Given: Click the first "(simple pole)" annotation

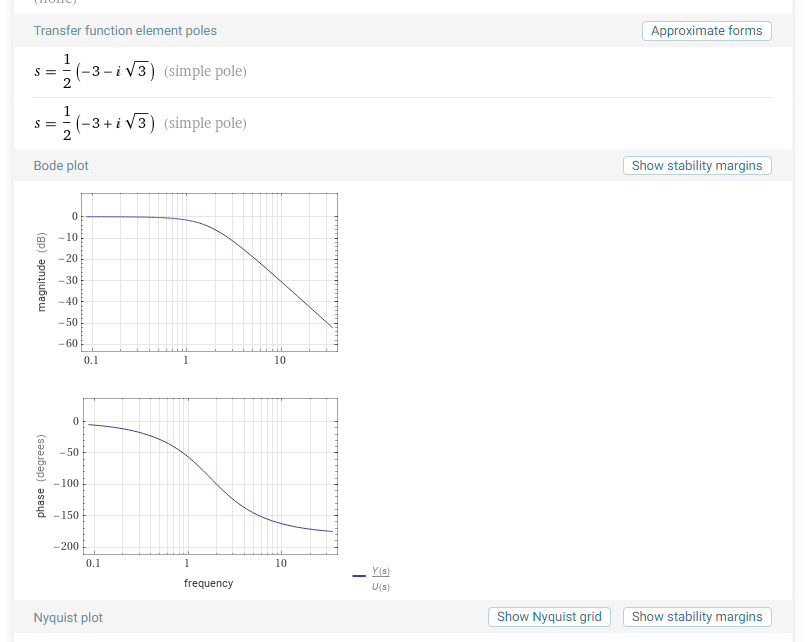Looking at the screenshot, I should tap(205, 72).
